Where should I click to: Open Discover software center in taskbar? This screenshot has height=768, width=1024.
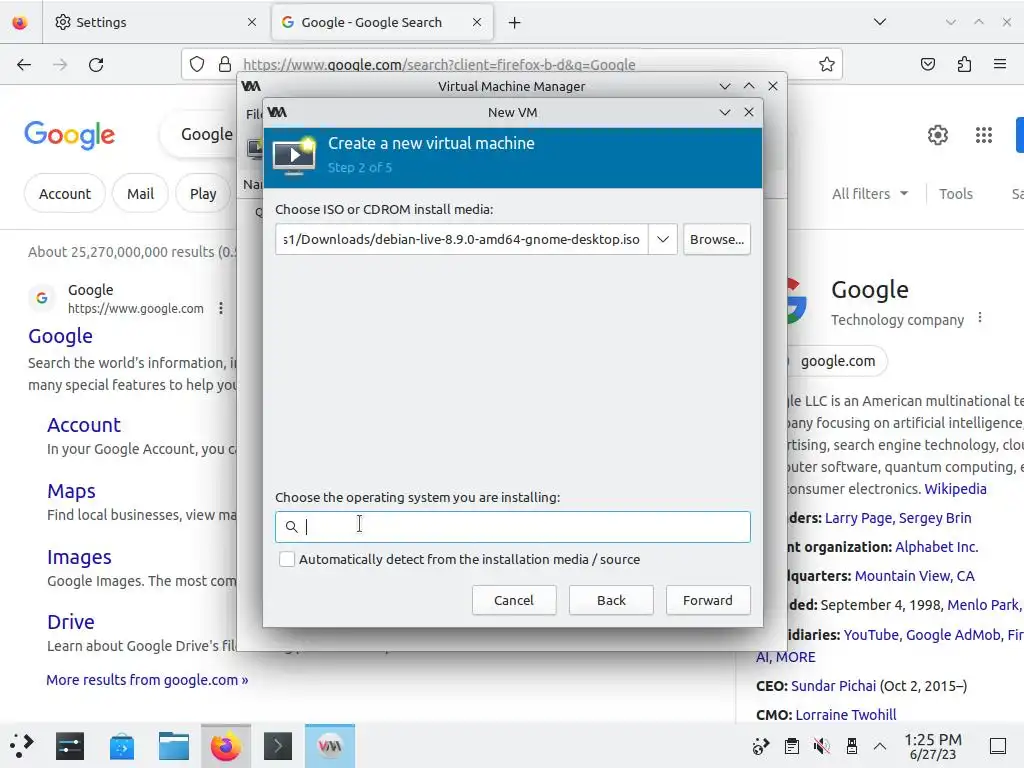(122, 746)
